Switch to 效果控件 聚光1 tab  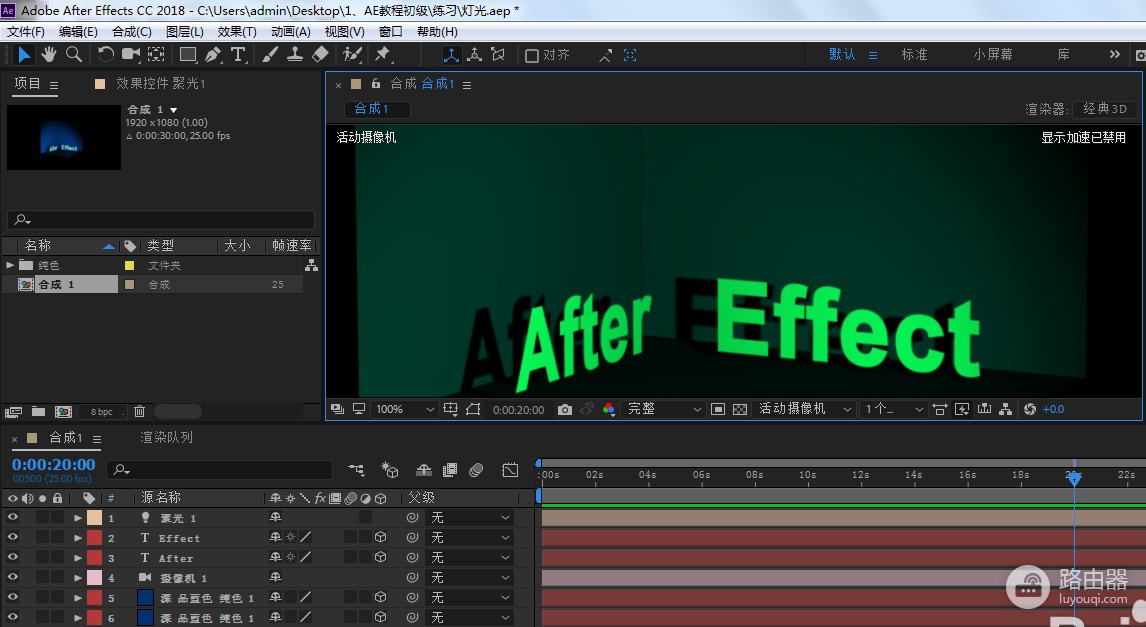pyautogui.click(x=161, y=83)
